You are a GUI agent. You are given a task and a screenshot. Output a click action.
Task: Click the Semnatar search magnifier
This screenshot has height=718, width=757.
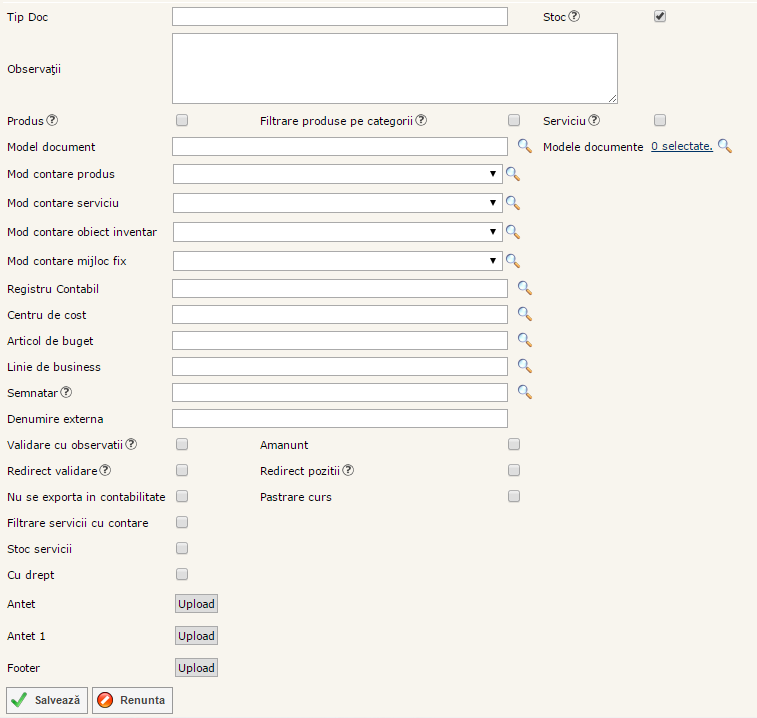524,392
